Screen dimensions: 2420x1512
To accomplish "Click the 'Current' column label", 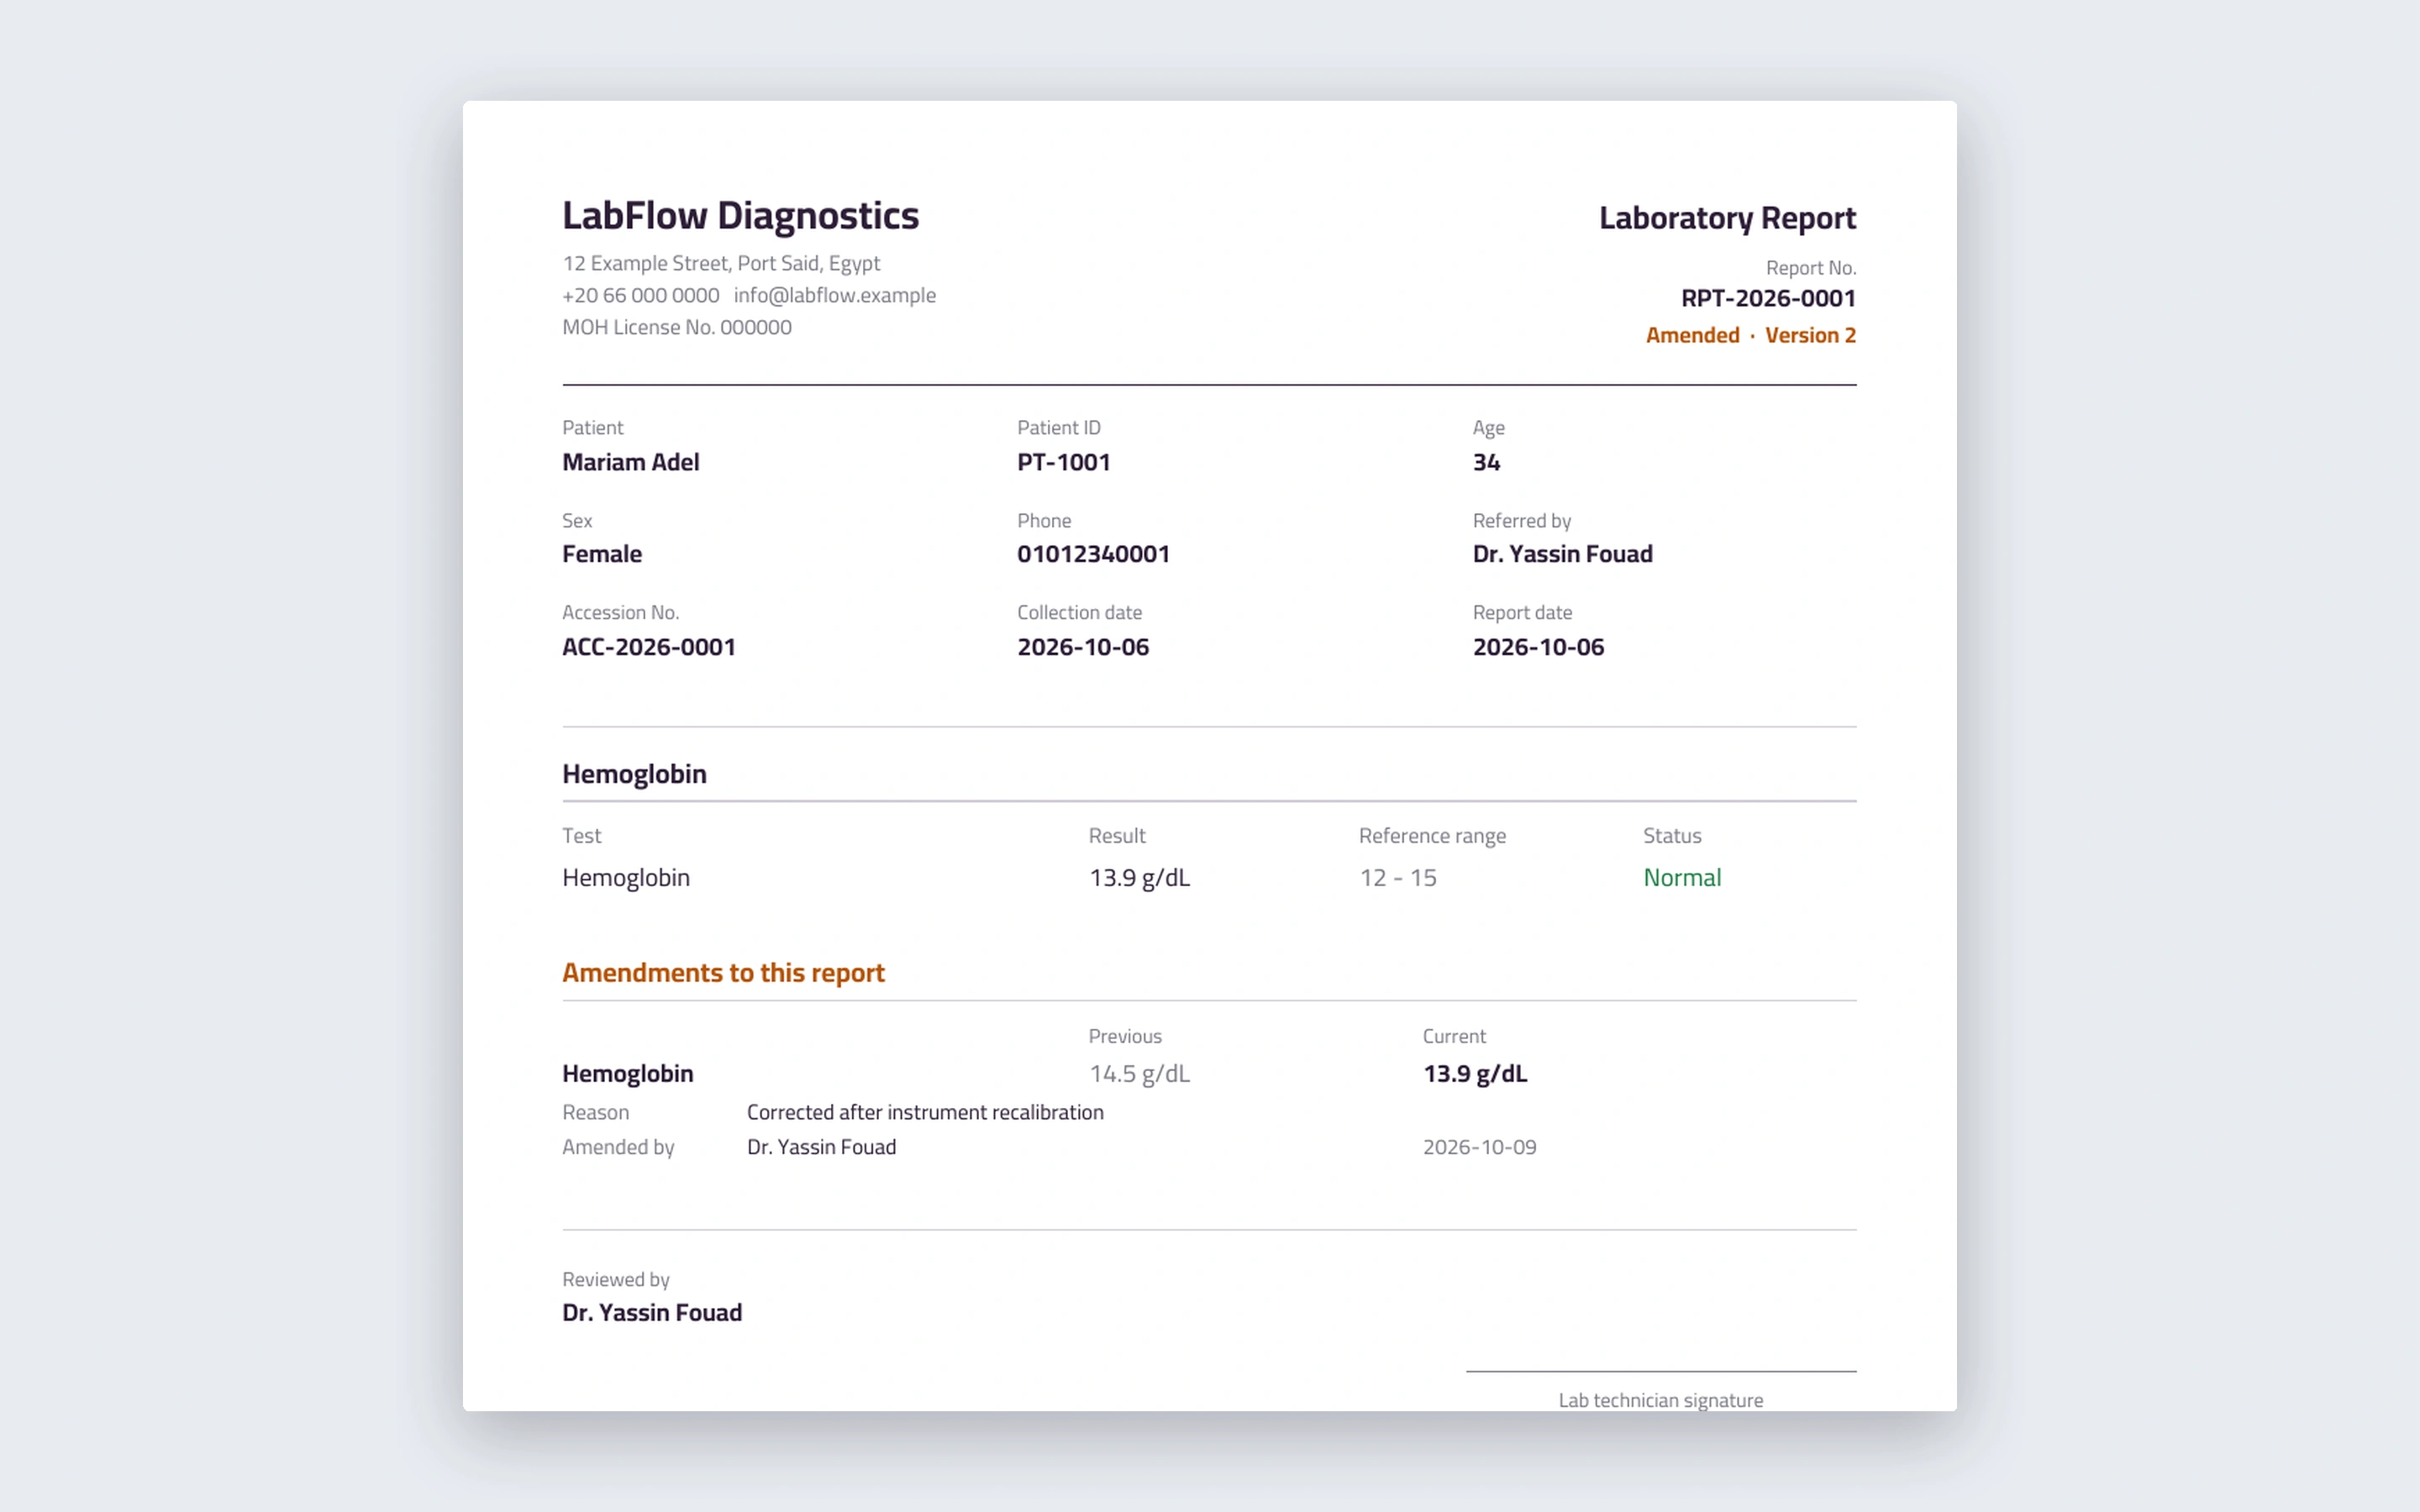I will tap(1454, 1036).
